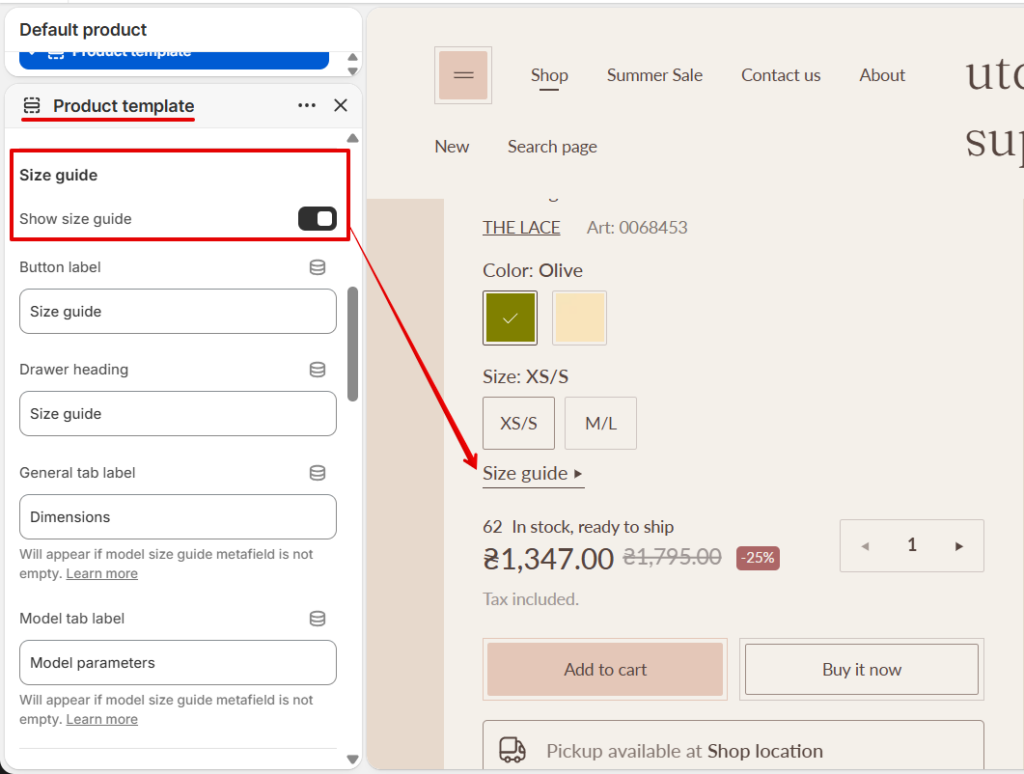This screenshot has height=774, width=1024.
Task: Open the New navigation link
Action: [x=452, y=146]
